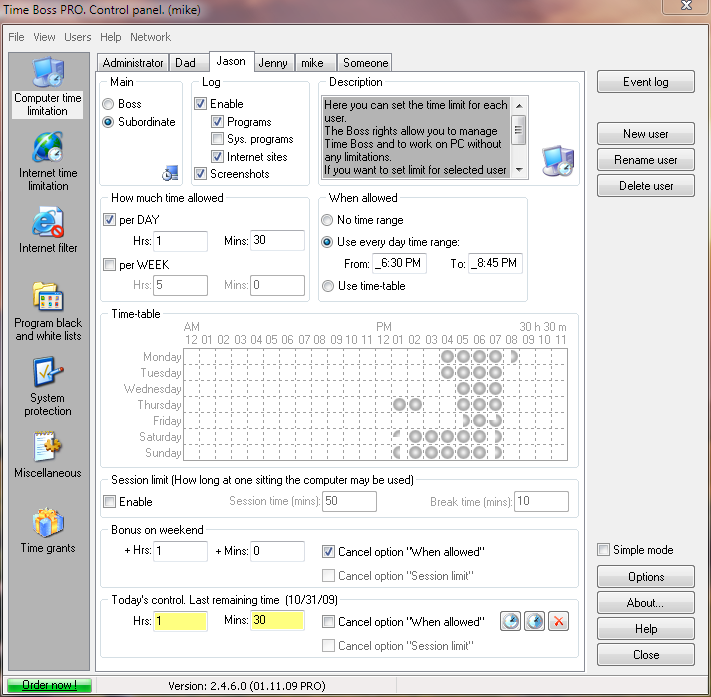Enable Sys. programs logging checkbox
The image size is (711, 697).
click(x=217, y=139)
